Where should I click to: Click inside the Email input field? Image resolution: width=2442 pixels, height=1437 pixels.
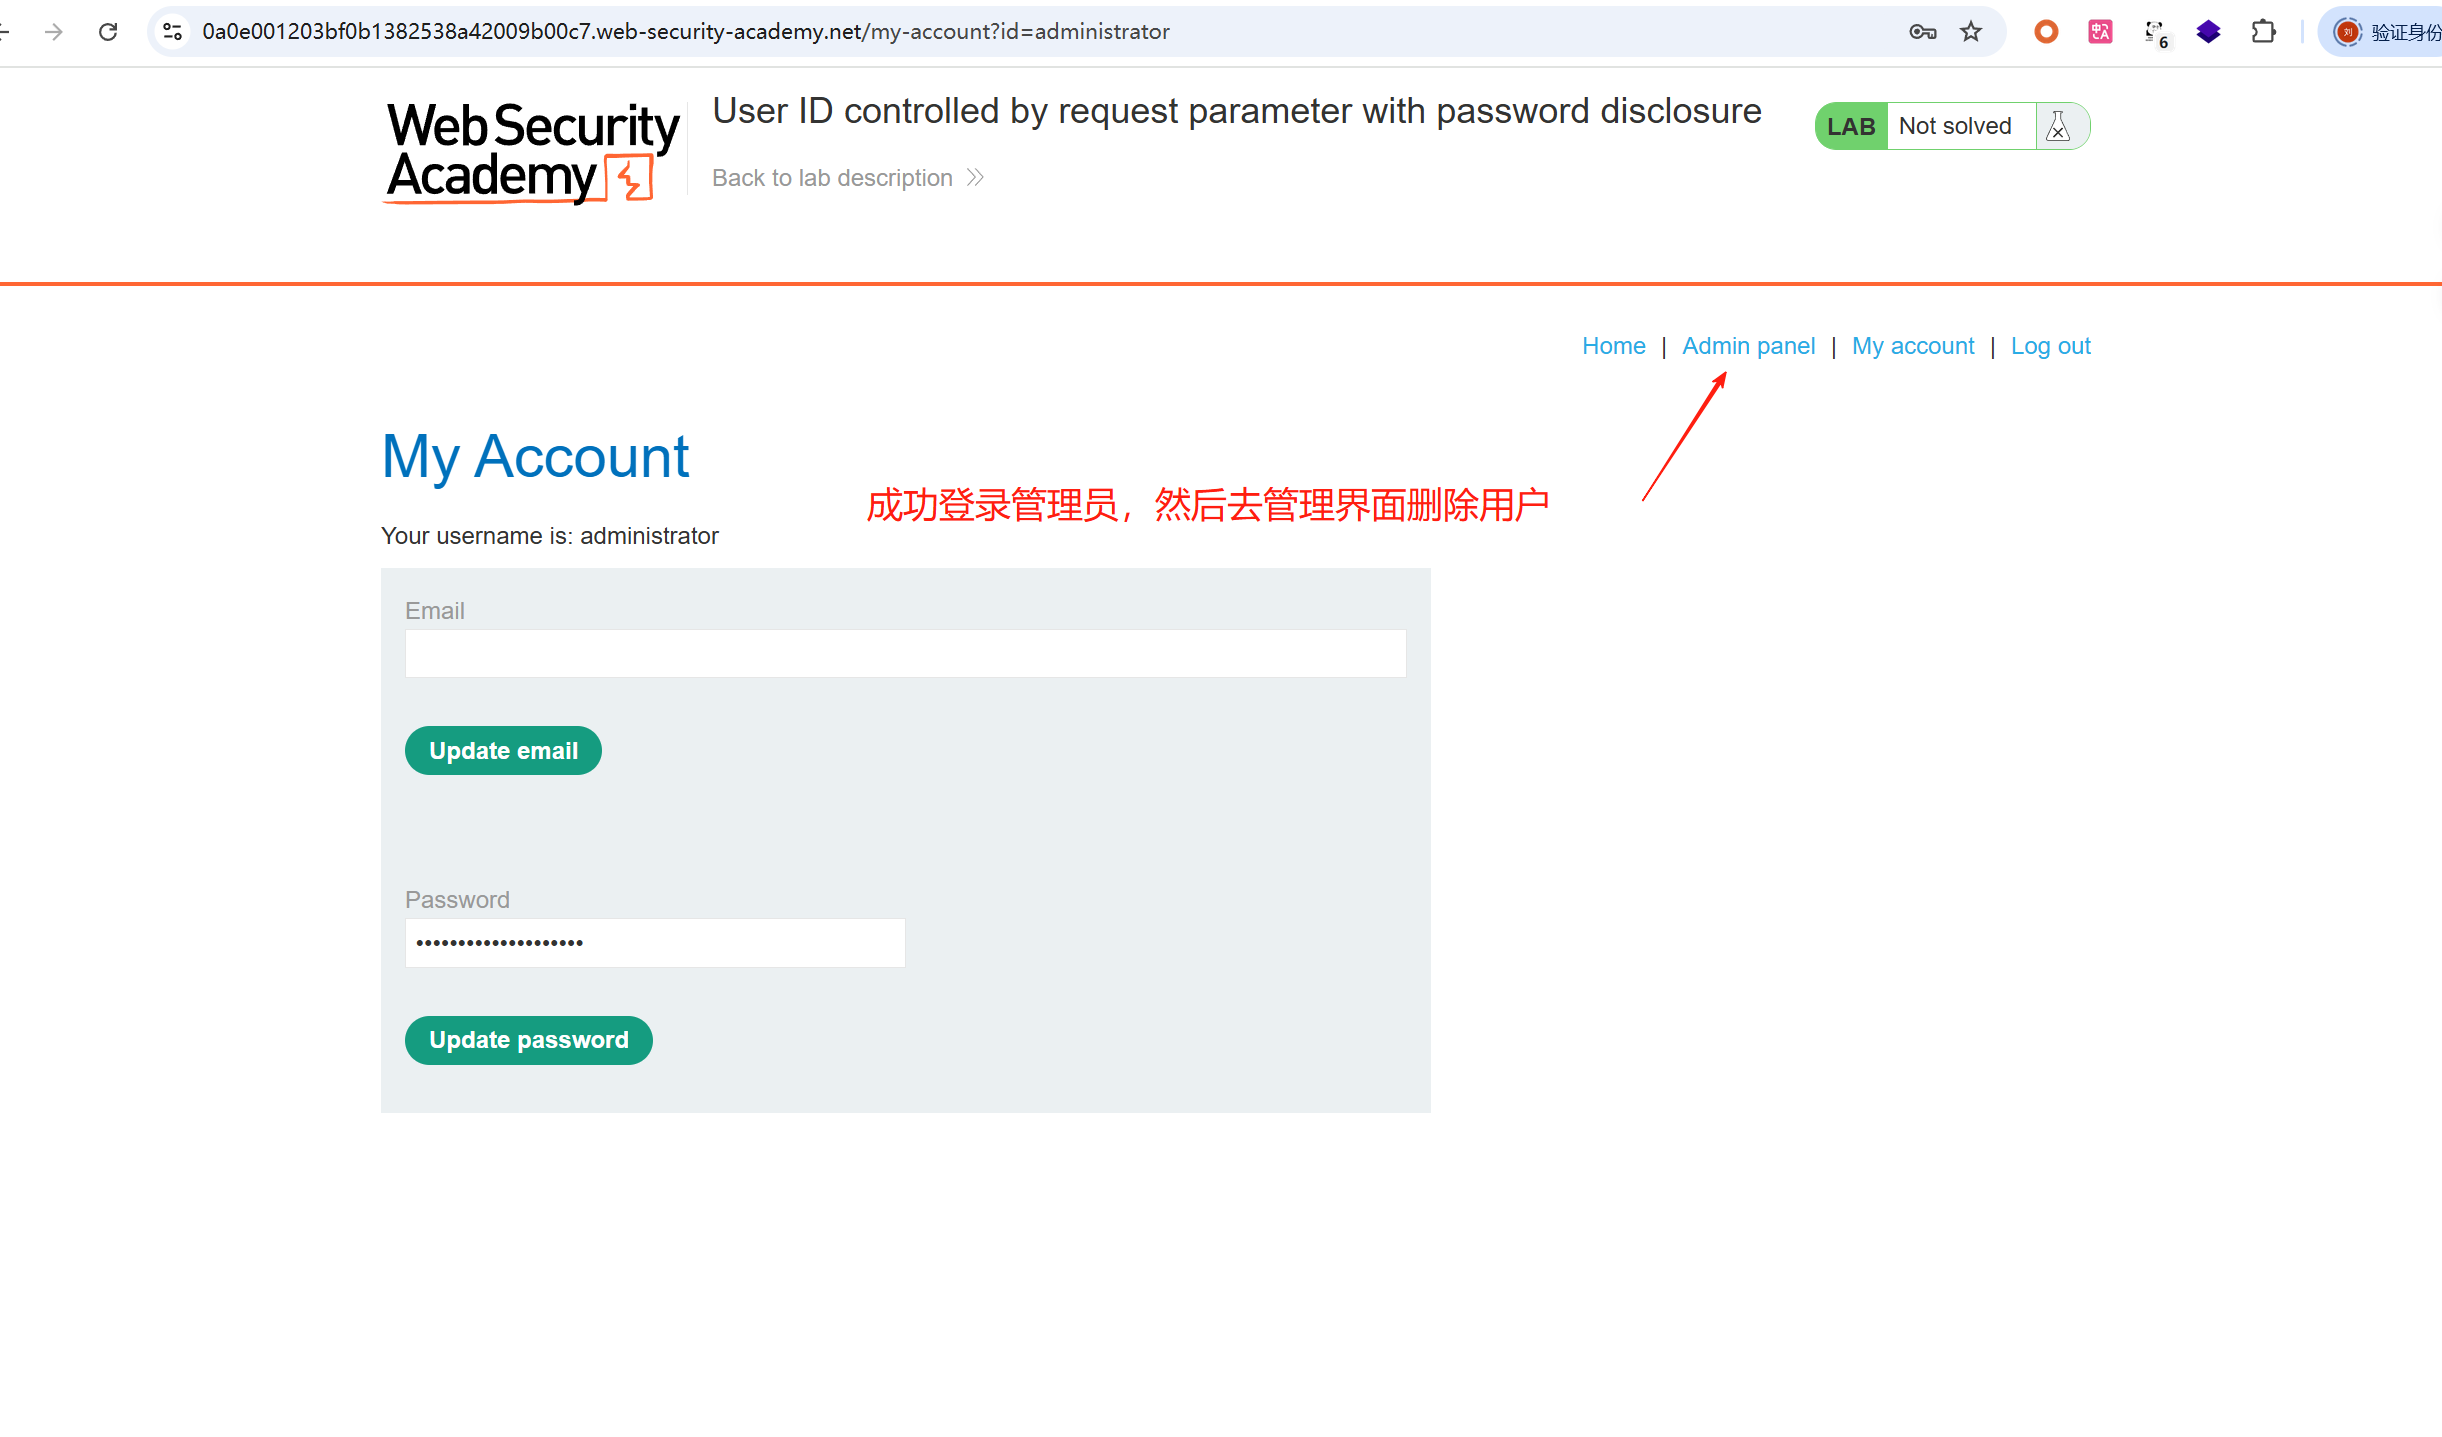(x=905, y=654)
